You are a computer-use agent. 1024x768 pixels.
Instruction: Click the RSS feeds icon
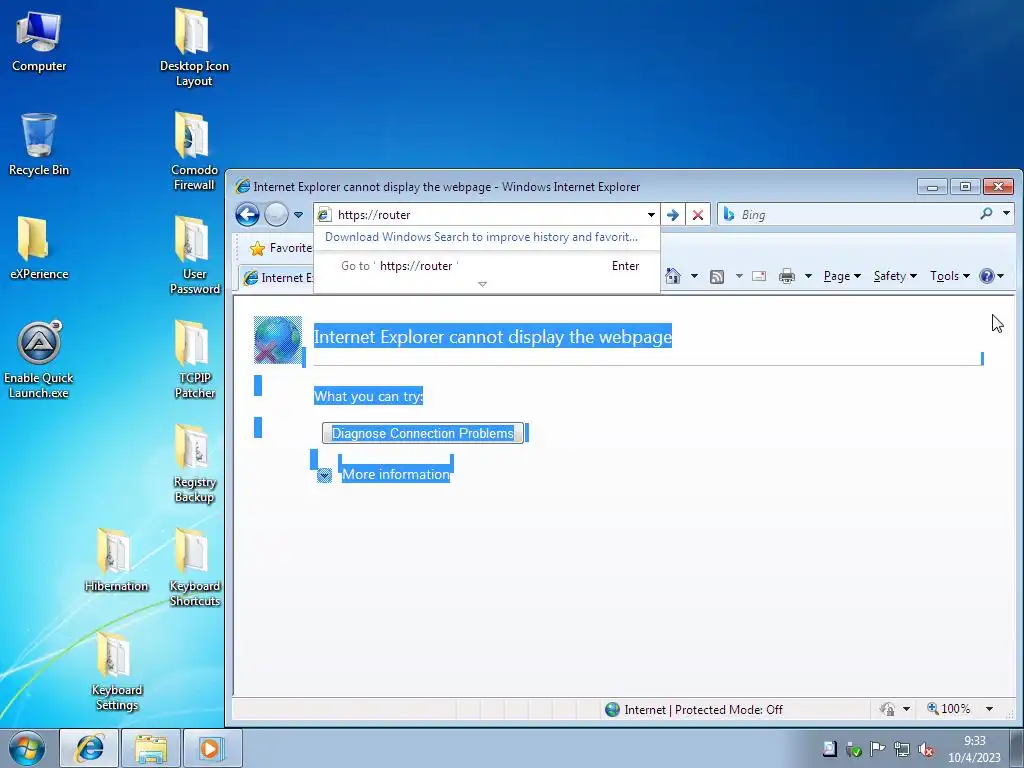click(x=716, y=276)
